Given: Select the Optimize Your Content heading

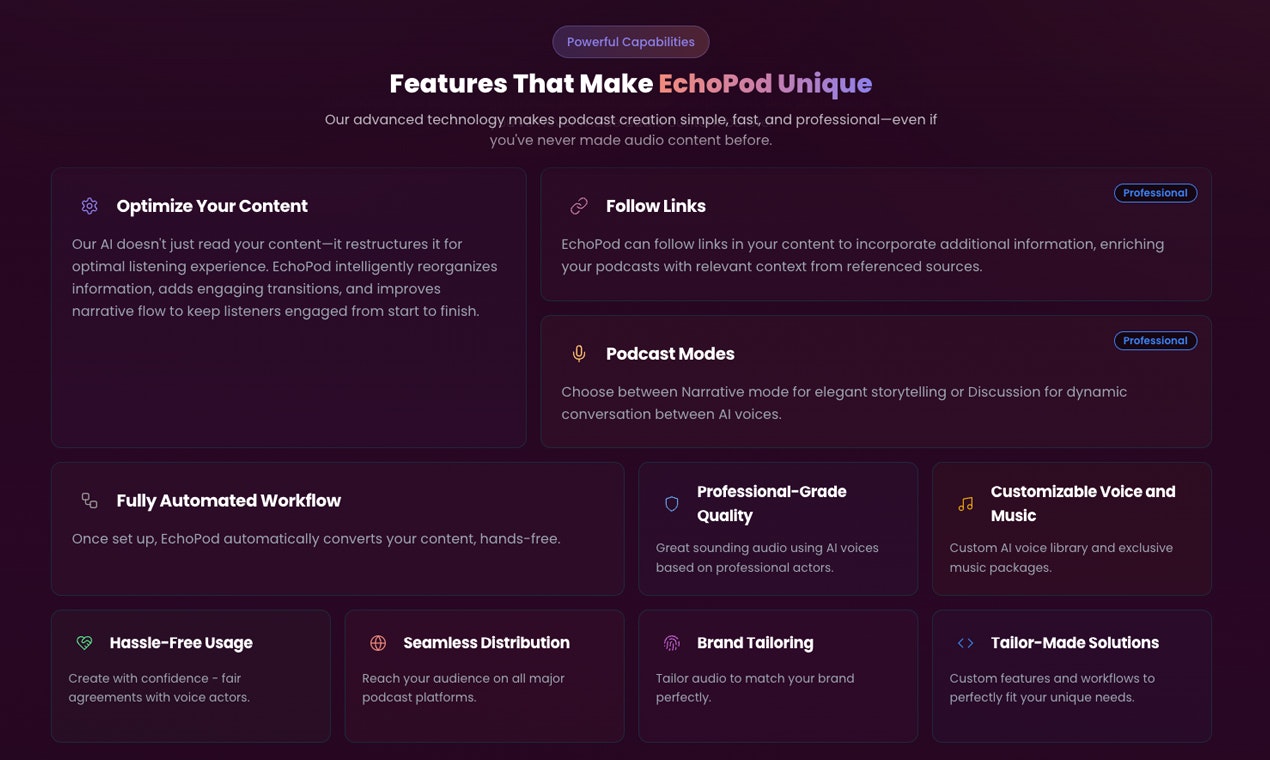Looking at the screenshot, I should 212,206.
